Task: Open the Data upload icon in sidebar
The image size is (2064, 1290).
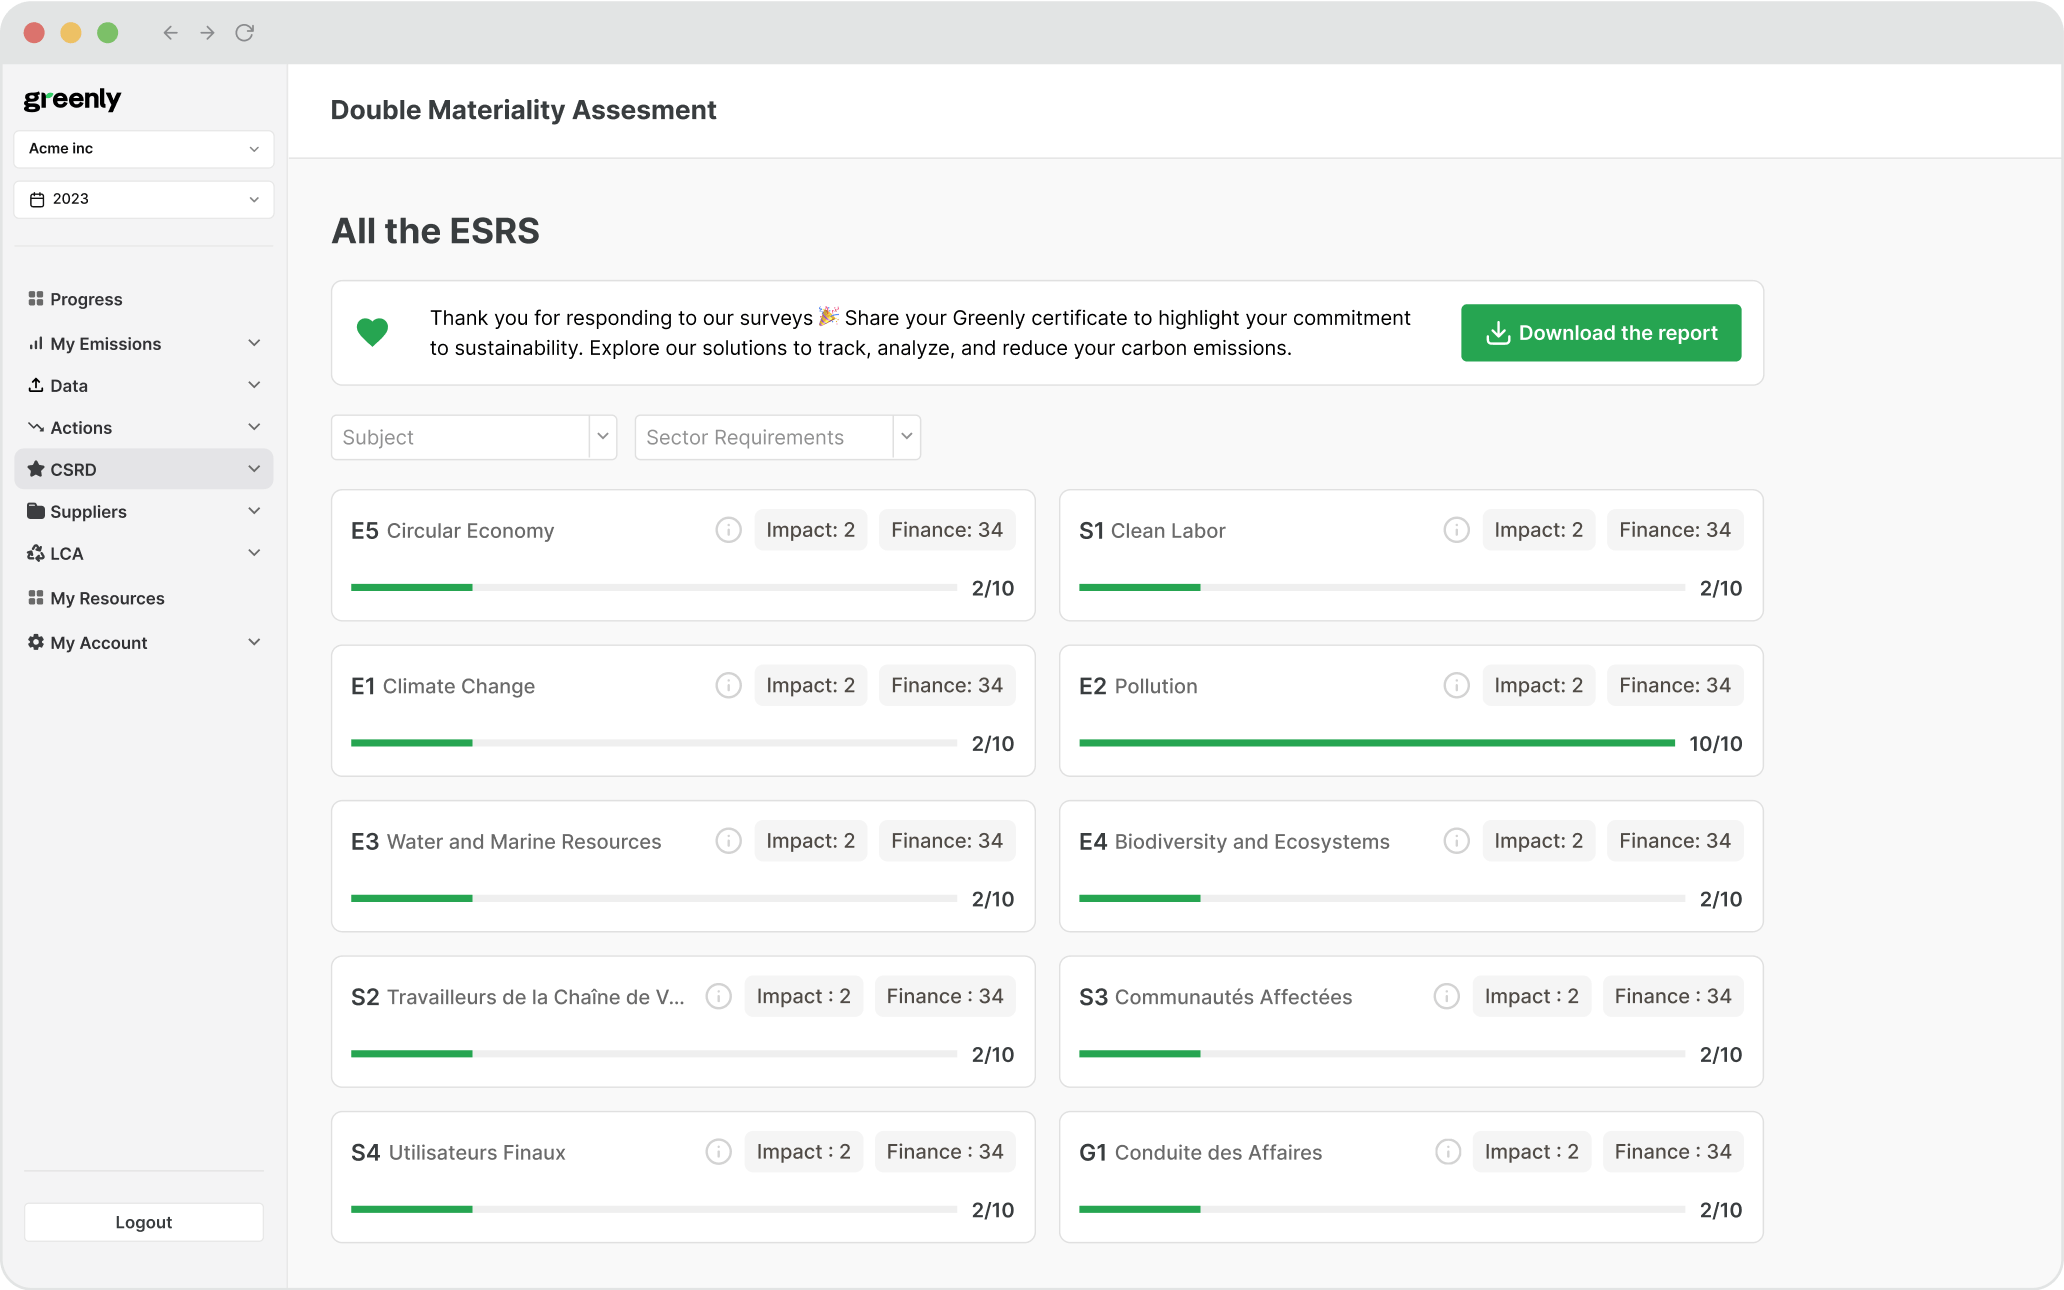Action: 35,385
